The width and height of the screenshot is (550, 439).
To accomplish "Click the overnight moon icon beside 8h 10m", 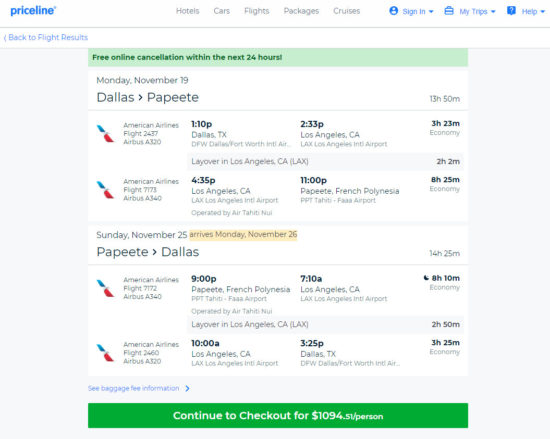I will (x=426, y=278).
